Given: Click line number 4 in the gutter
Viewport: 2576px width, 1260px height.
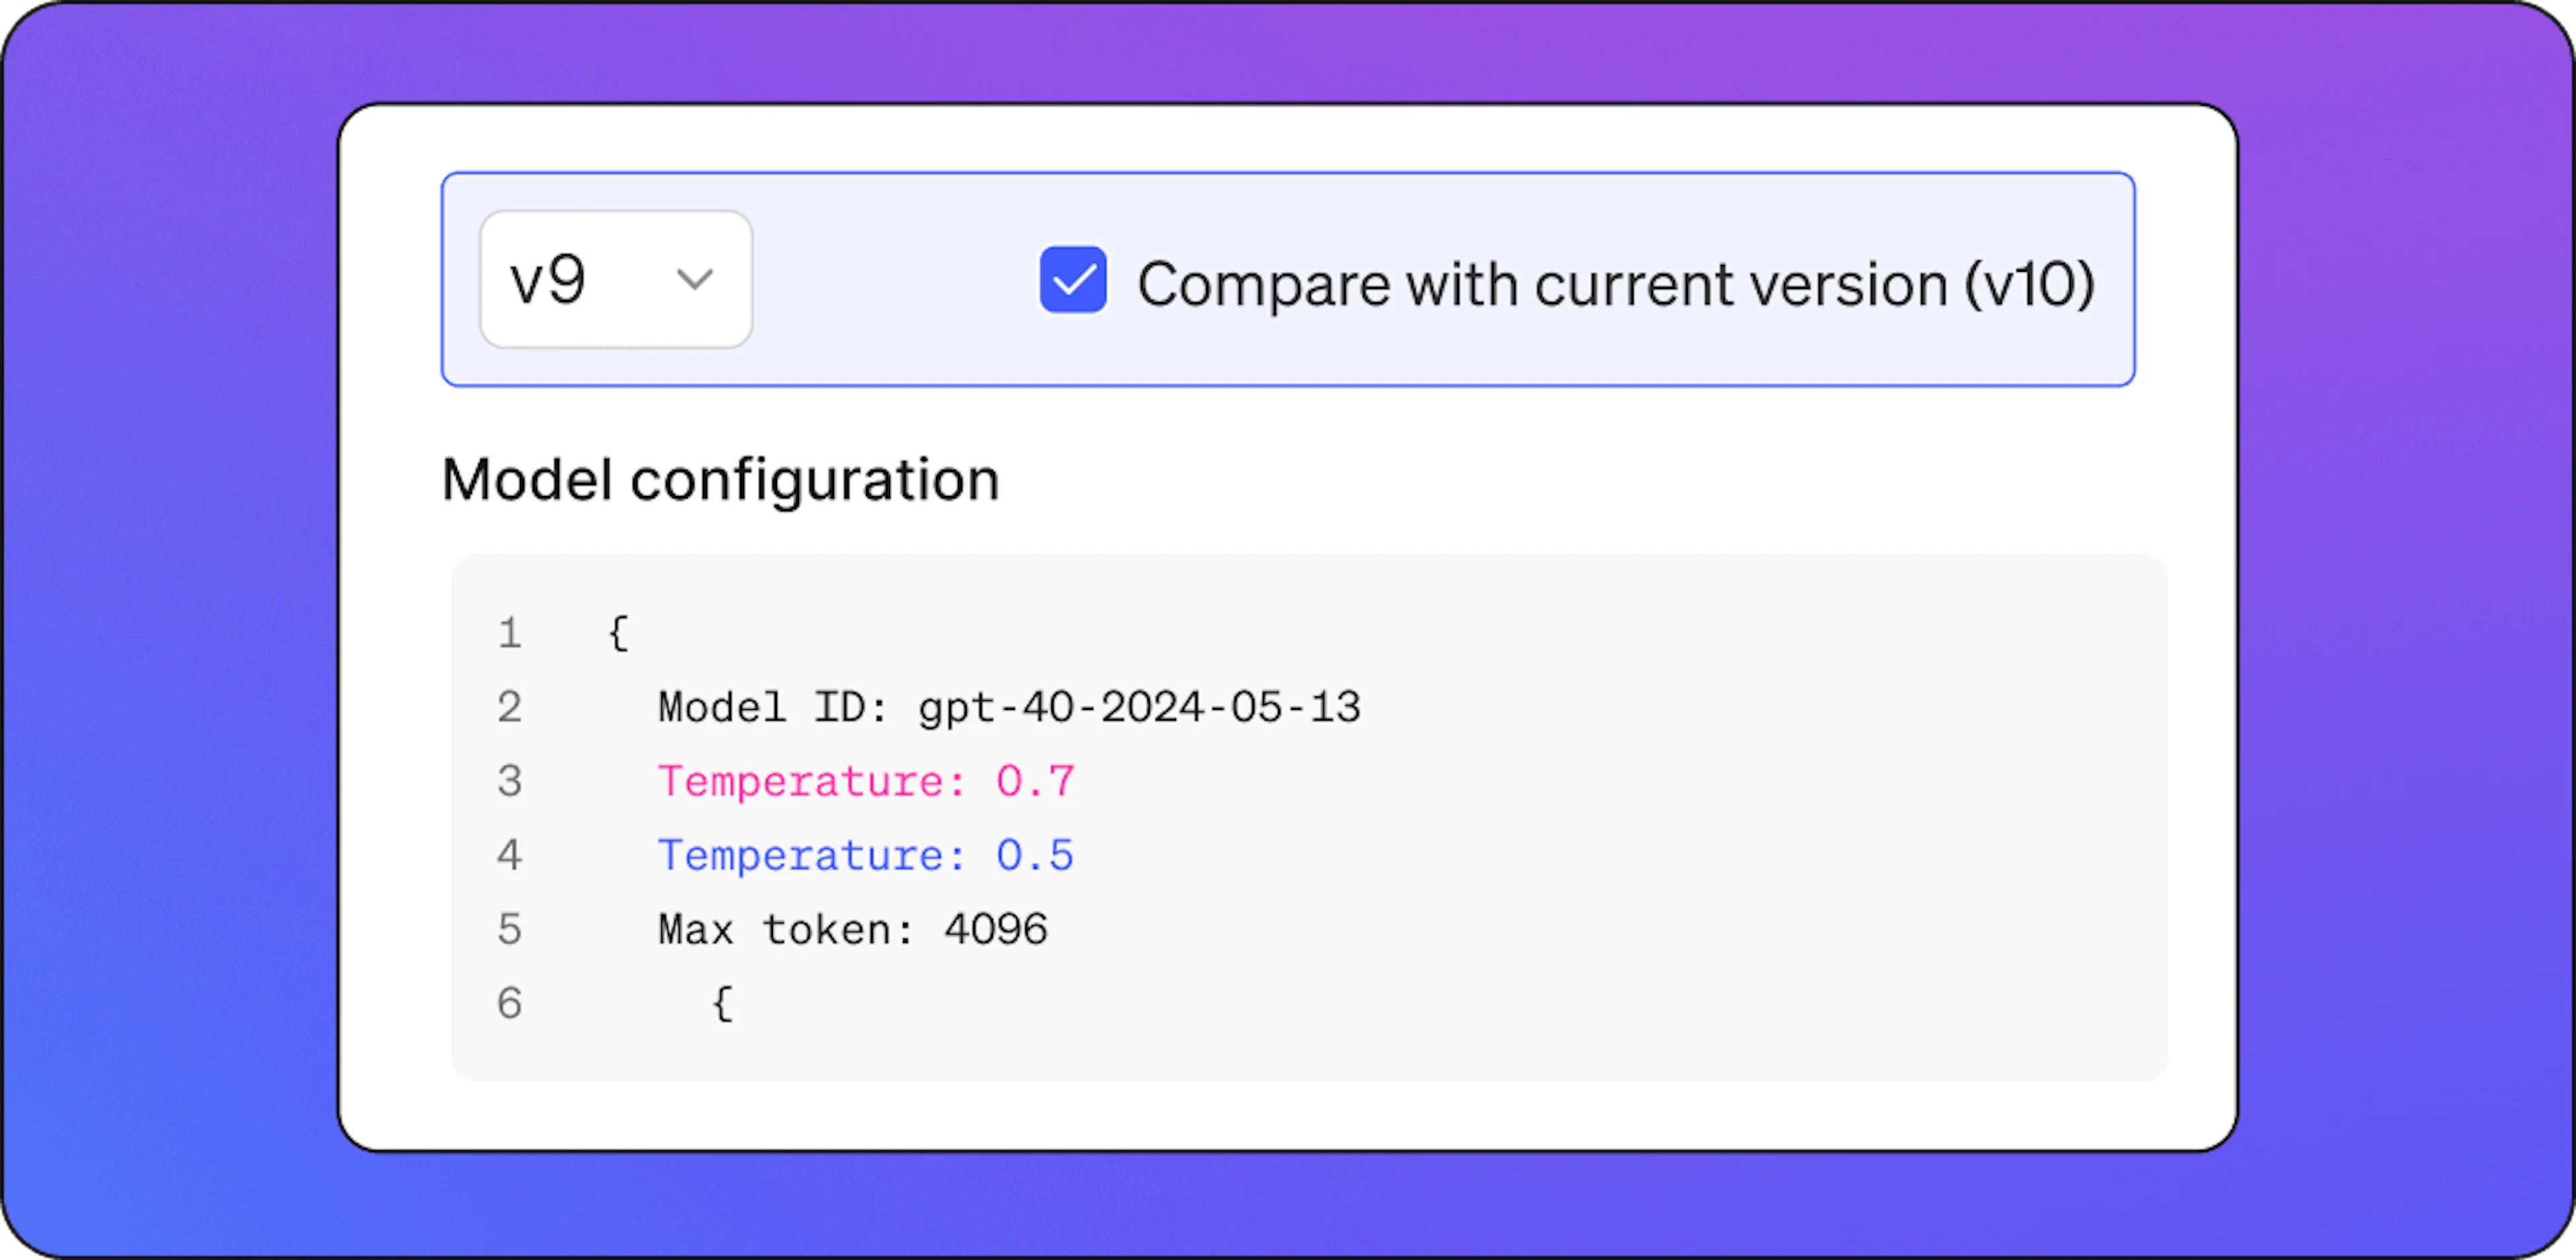Looking at the screenshot, I should [510, 855].
